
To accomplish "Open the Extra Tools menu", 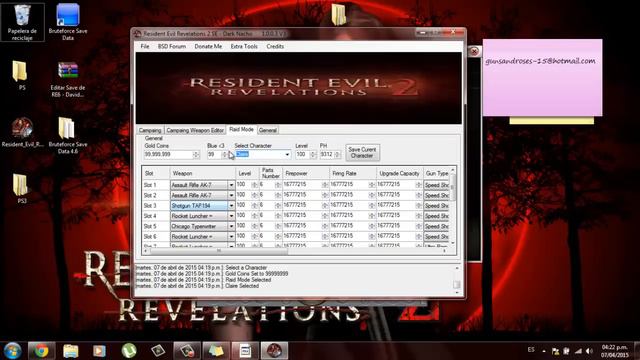I will (244, 46).
